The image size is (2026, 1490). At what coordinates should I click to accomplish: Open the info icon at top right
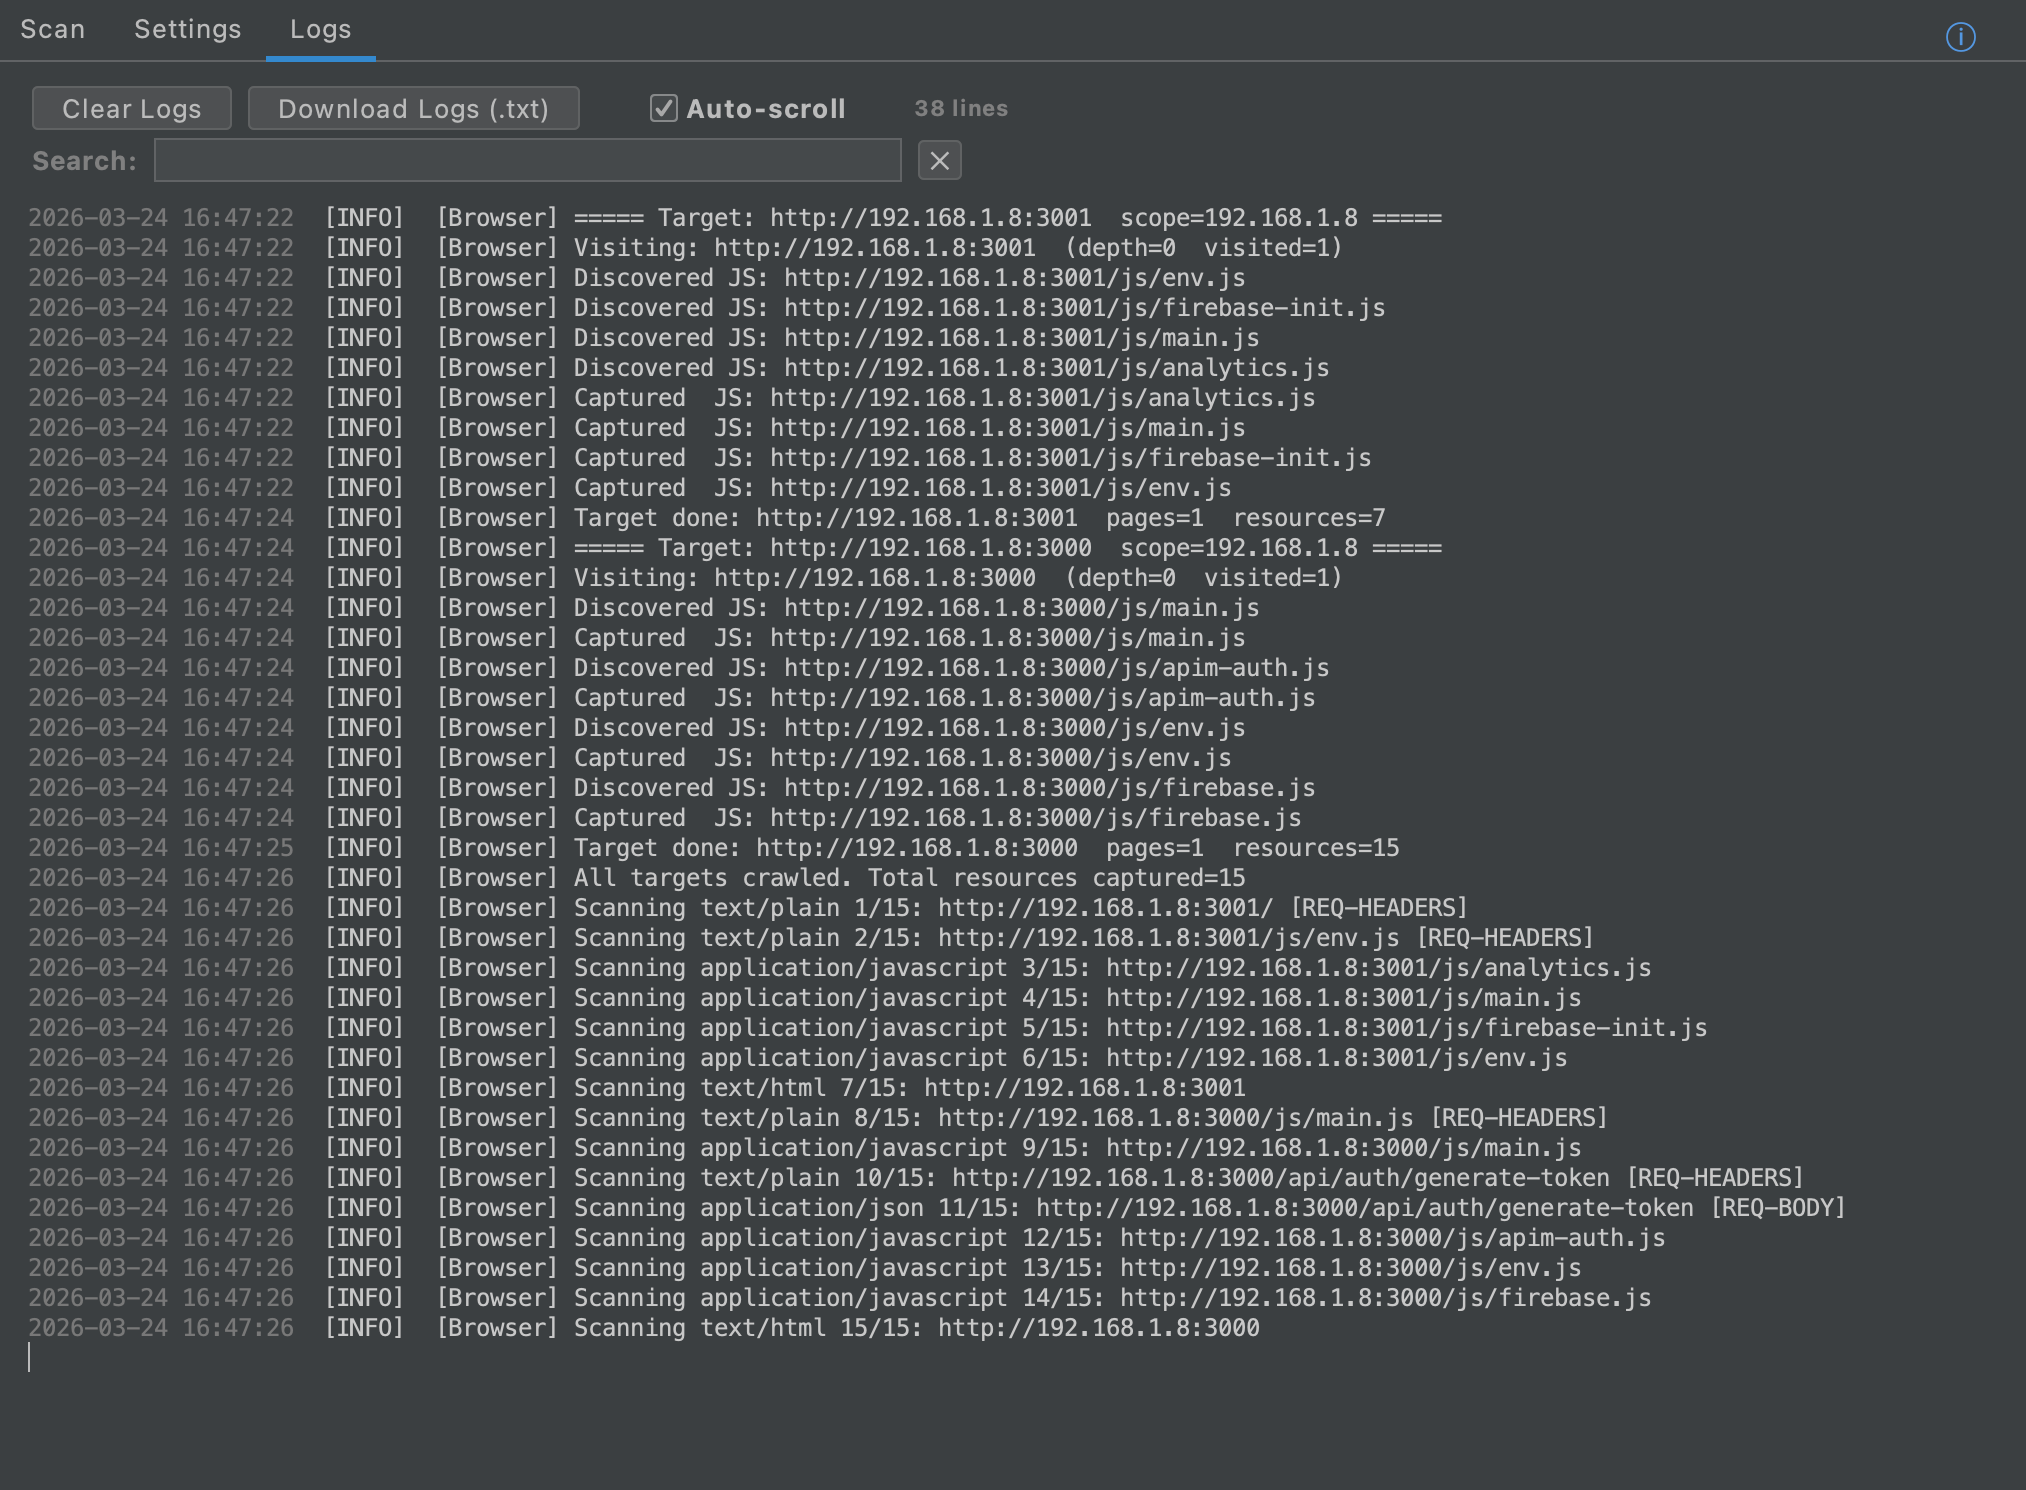pyautogui.click(x=1960, y=37)
